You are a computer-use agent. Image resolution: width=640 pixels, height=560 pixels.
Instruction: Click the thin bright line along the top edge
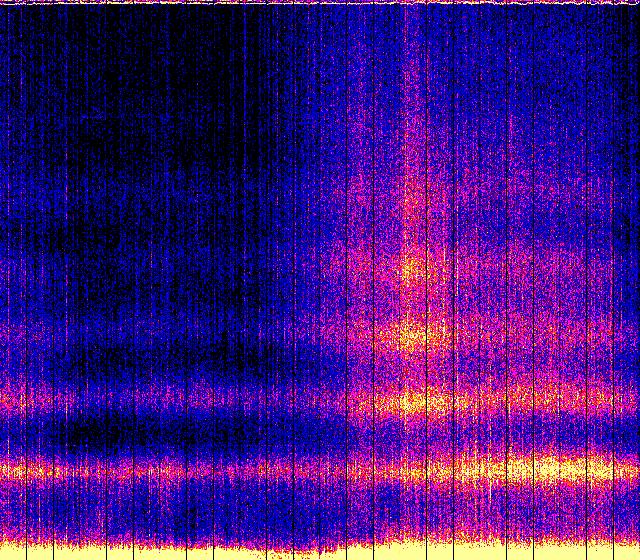[x=320, y=3]
